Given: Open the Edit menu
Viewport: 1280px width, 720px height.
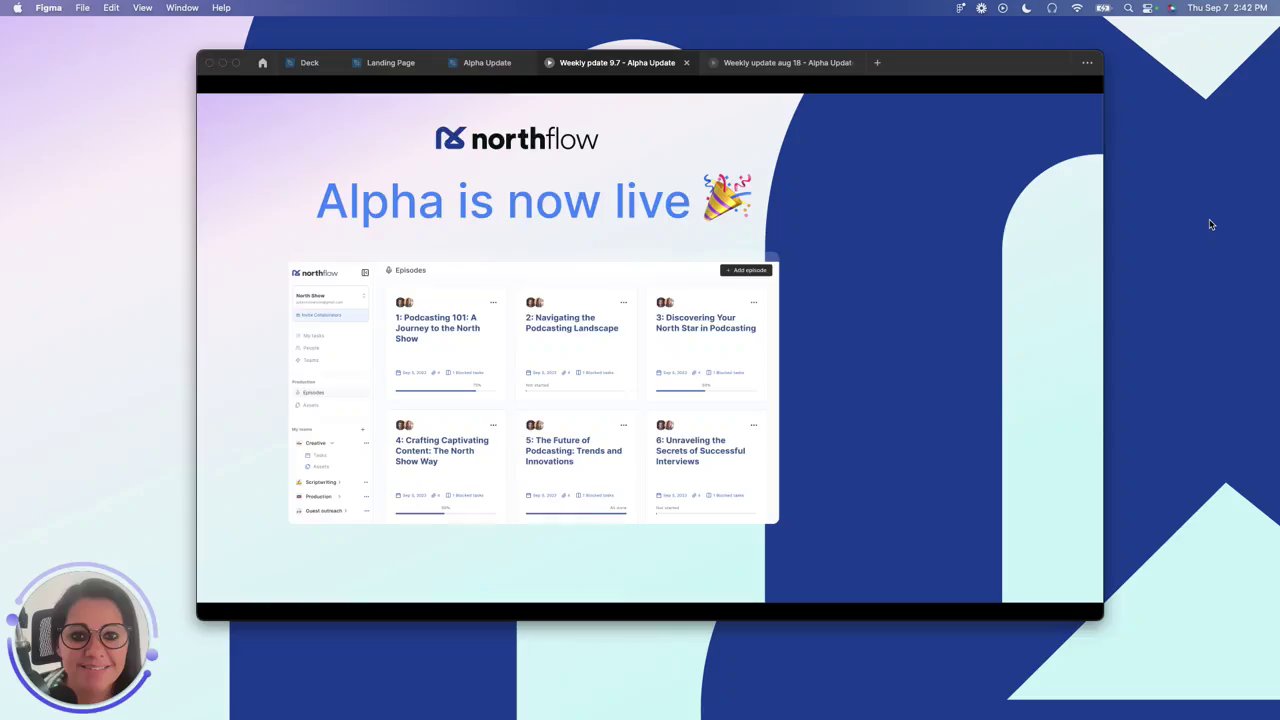Looking at the screenshot, I should click(111, 8).
